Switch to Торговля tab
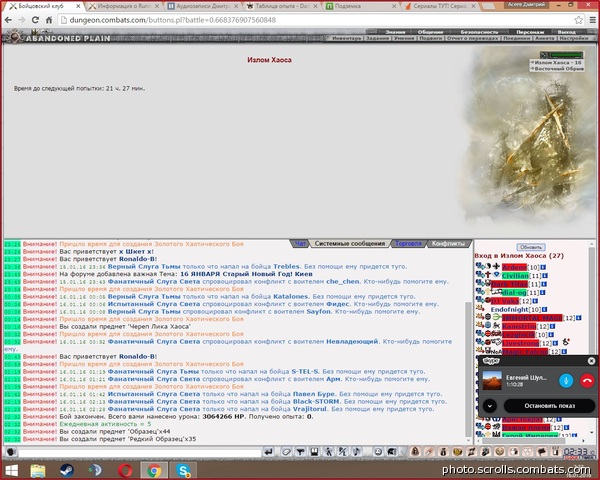Viewport: 600px width, 480px height. [408, 243]
